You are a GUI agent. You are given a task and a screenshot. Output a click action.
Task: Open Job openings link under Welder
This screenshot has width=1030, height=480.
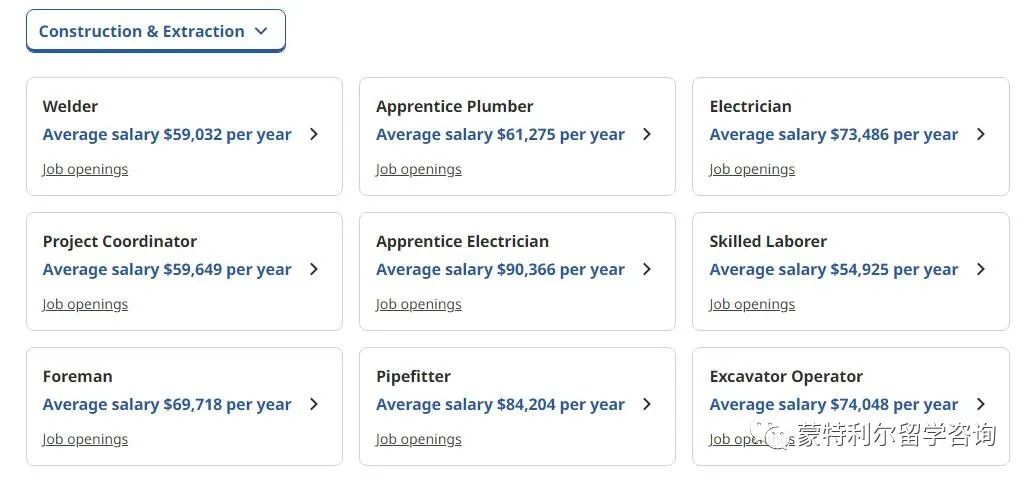point(85,169)
